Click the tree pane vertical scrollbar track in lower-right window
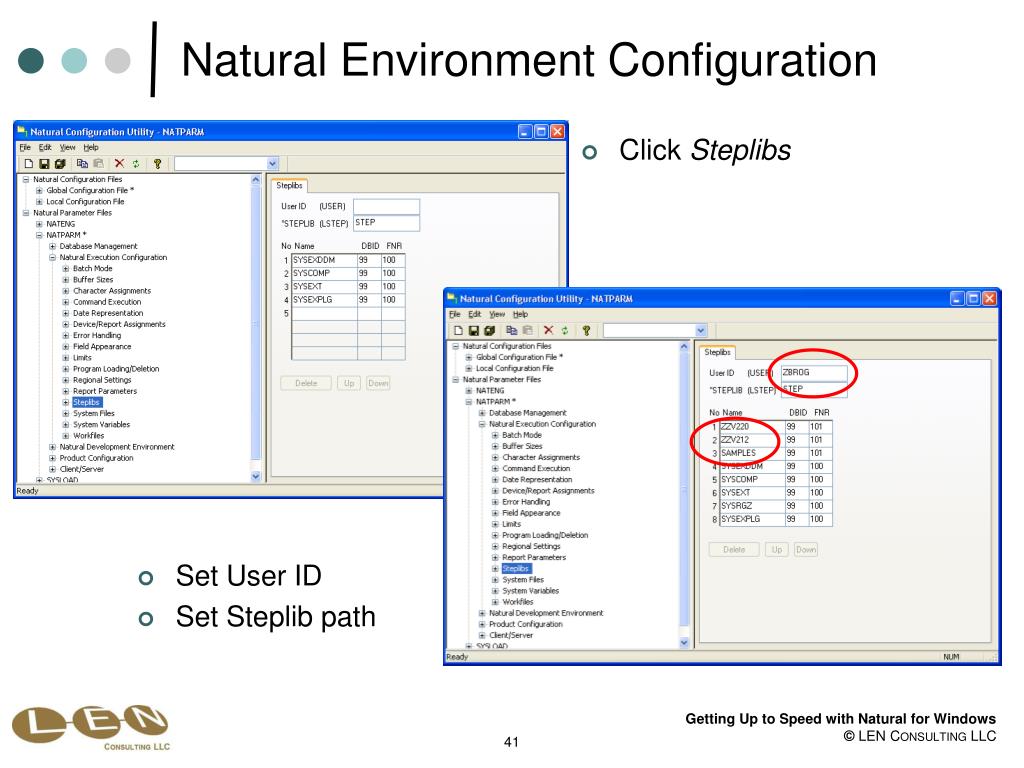Viewport: 1024px width, 768px height. (x=684, y=493)
